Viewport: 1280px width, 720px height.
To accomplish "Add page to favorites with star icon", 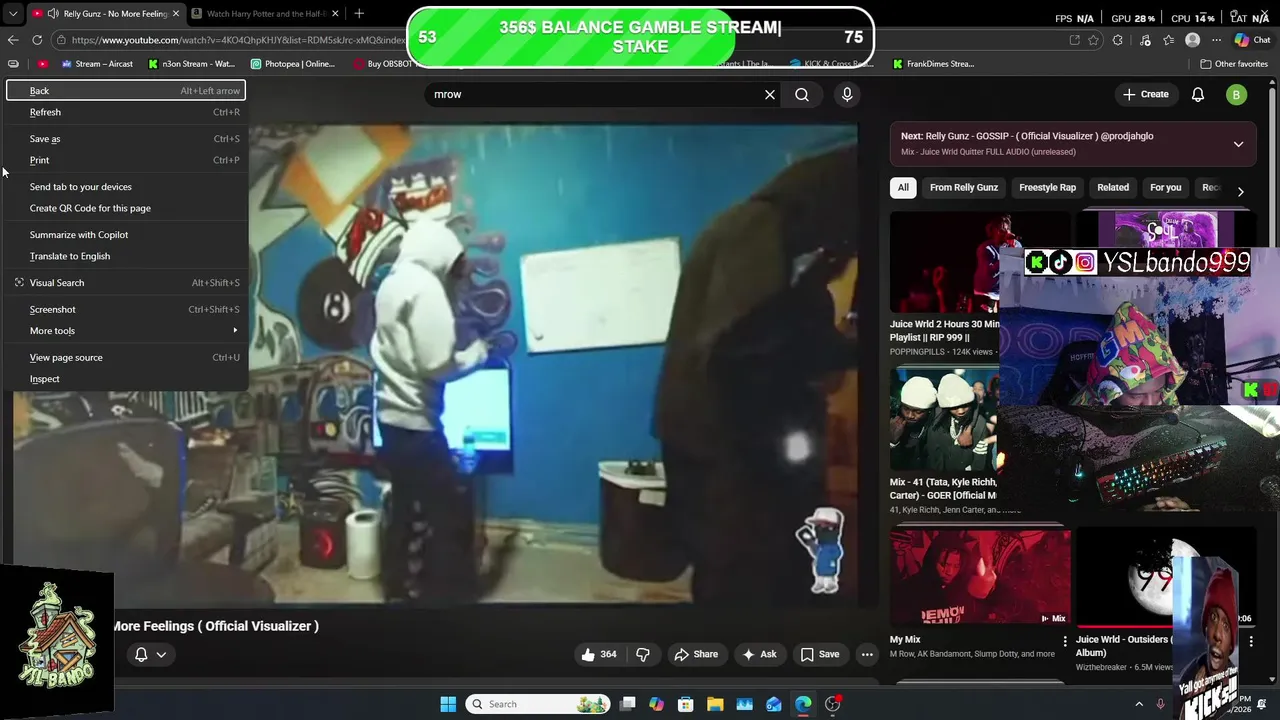I will pyautogui.click(x=1093, y=40).
